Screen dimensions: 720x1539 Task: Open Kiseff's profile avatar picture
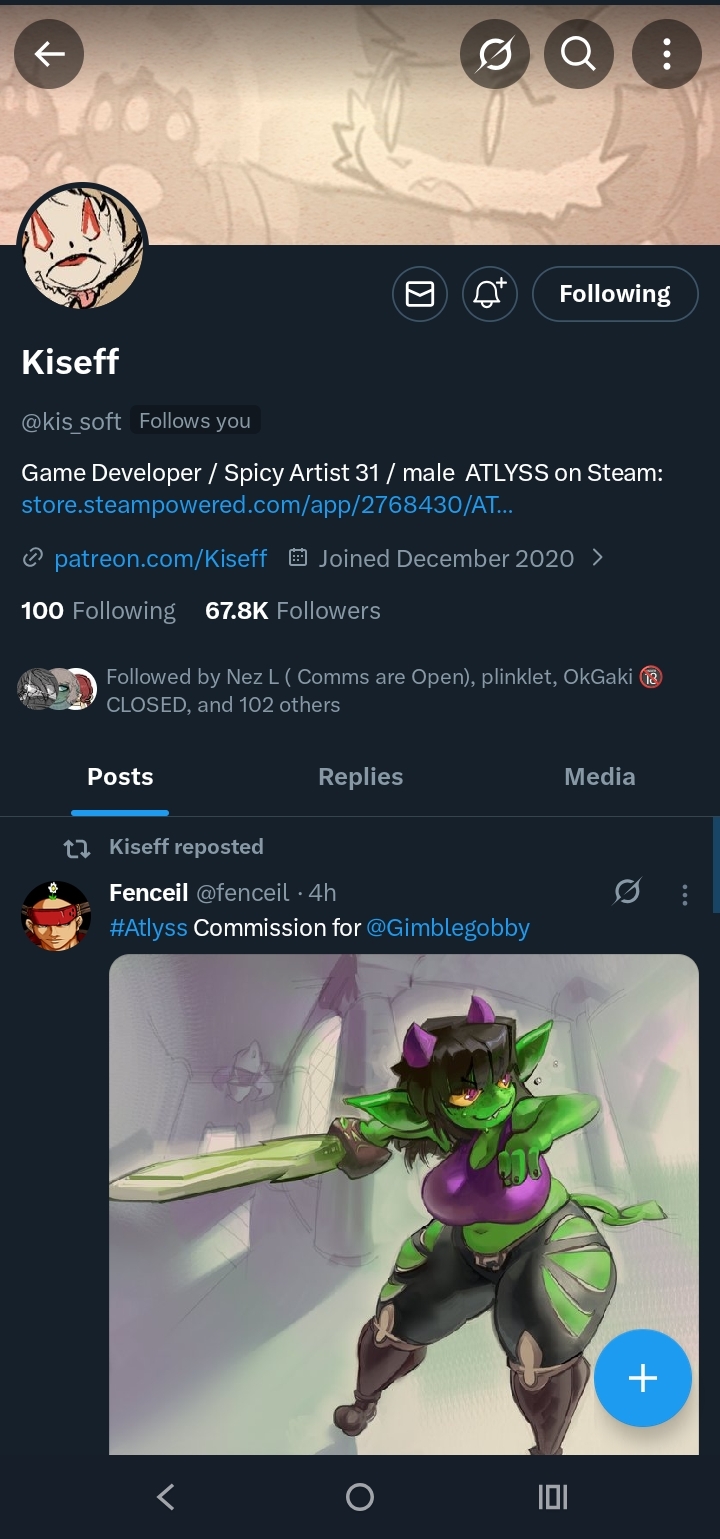82,248
